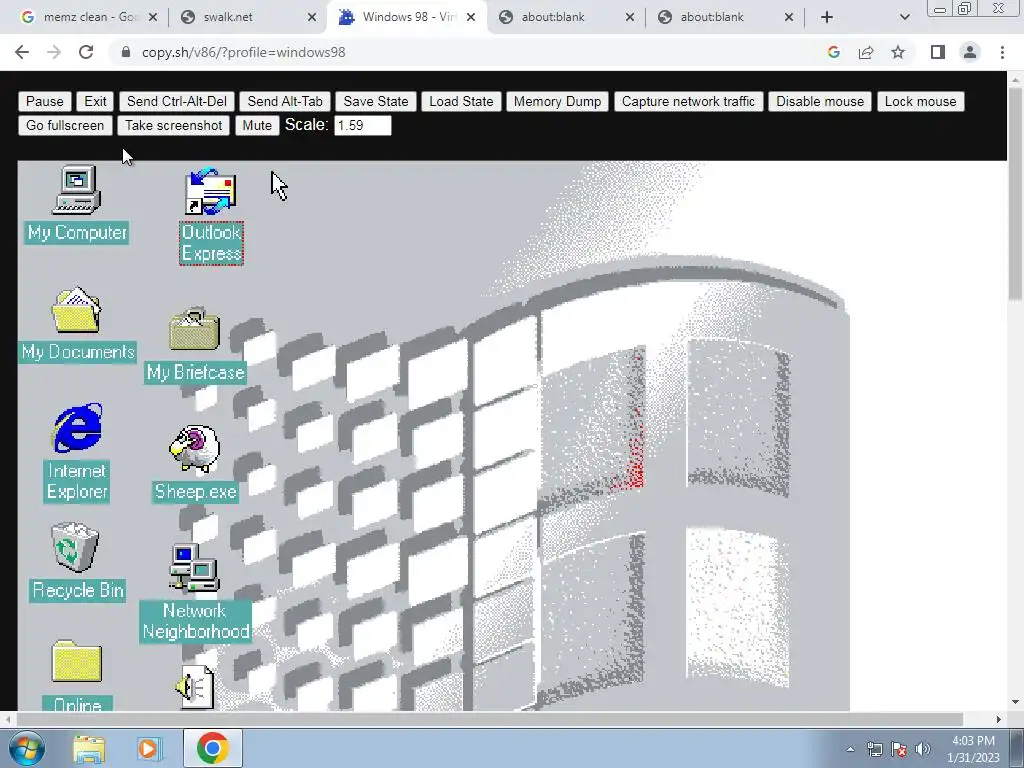Viewport: 1024px width, 768px height.
Task: Toggle Chrome side panel
Action: tap(938, 52)
